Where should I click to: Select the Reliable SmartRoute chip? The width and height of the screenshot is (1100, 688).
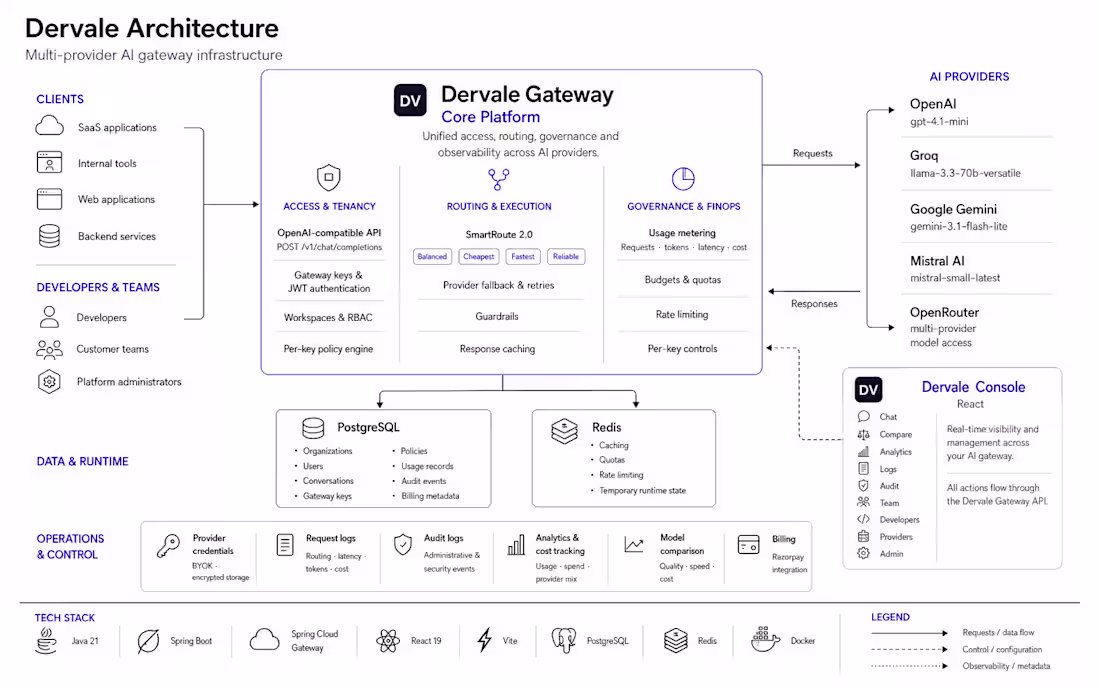click(x=566, y=257)
